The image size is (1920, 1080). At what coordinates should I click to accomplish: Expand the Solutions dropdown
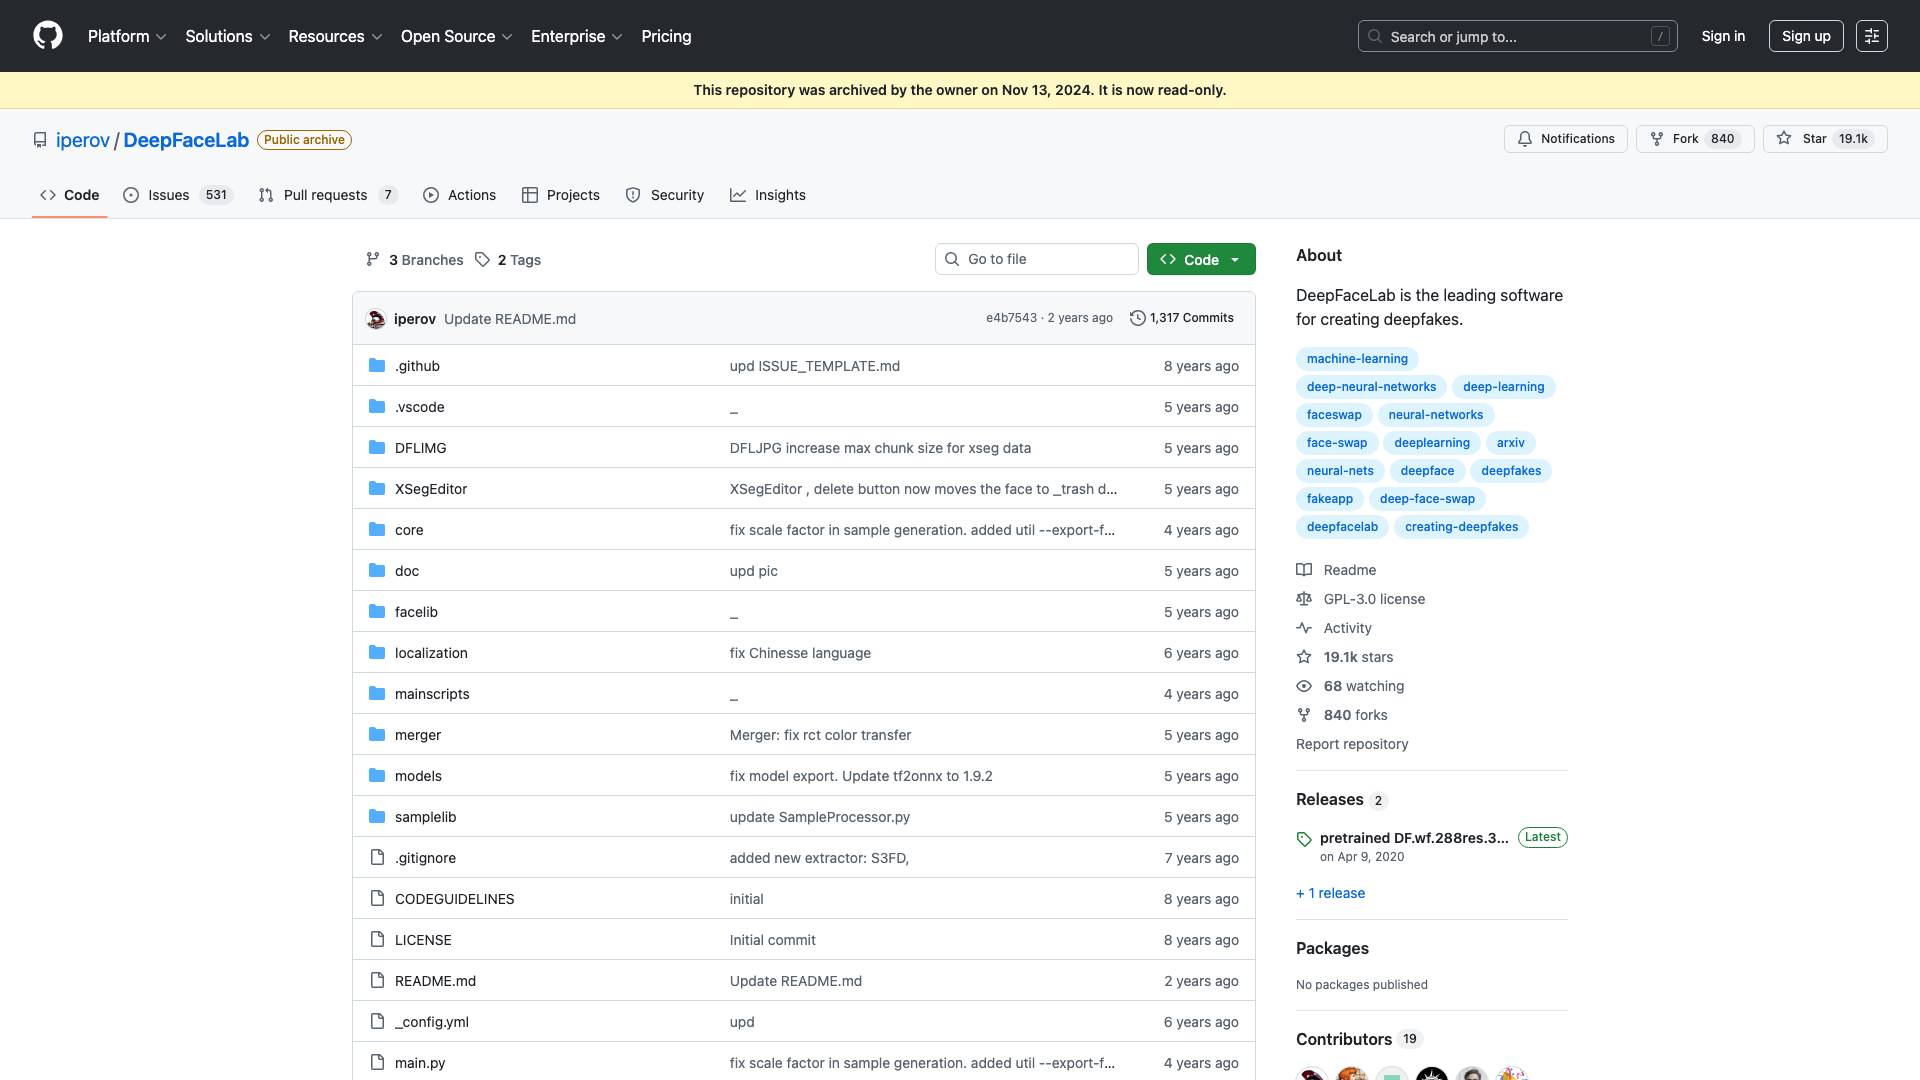pos(227,36)
